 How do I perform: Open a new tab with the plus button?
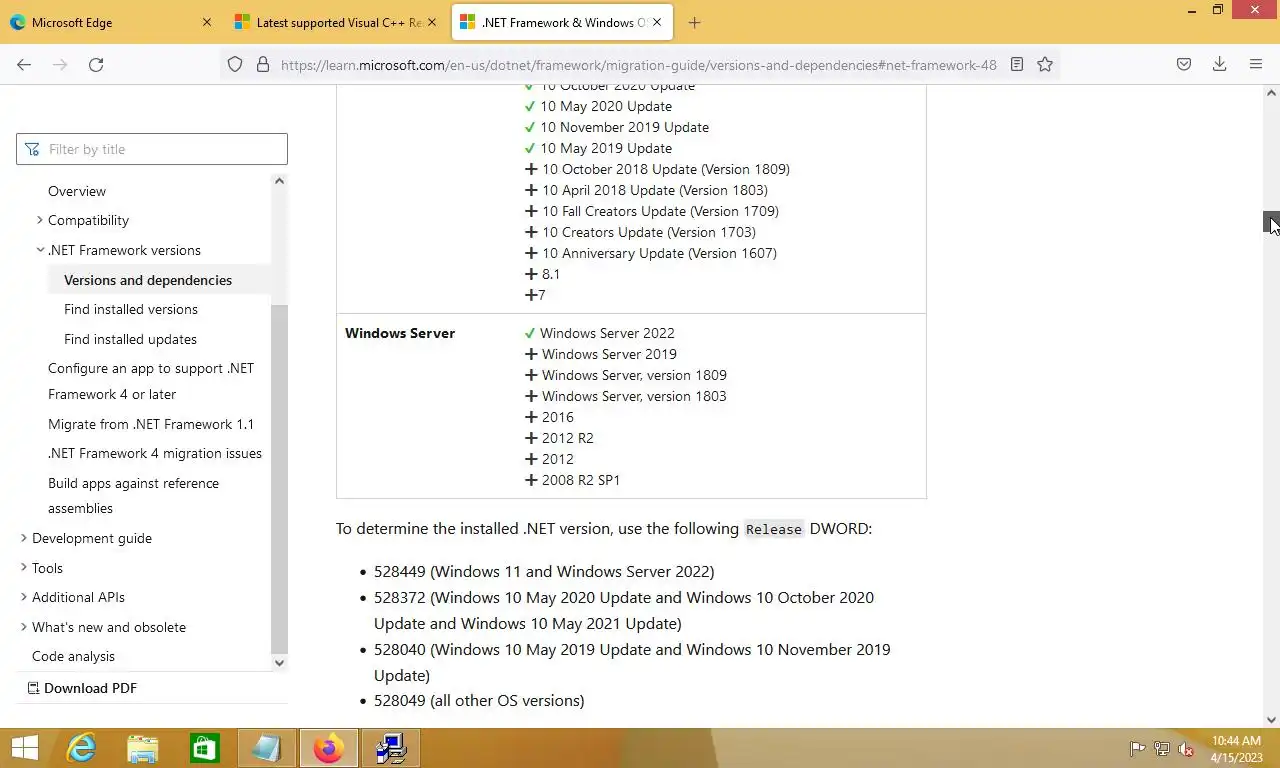(x=694, y=22)
